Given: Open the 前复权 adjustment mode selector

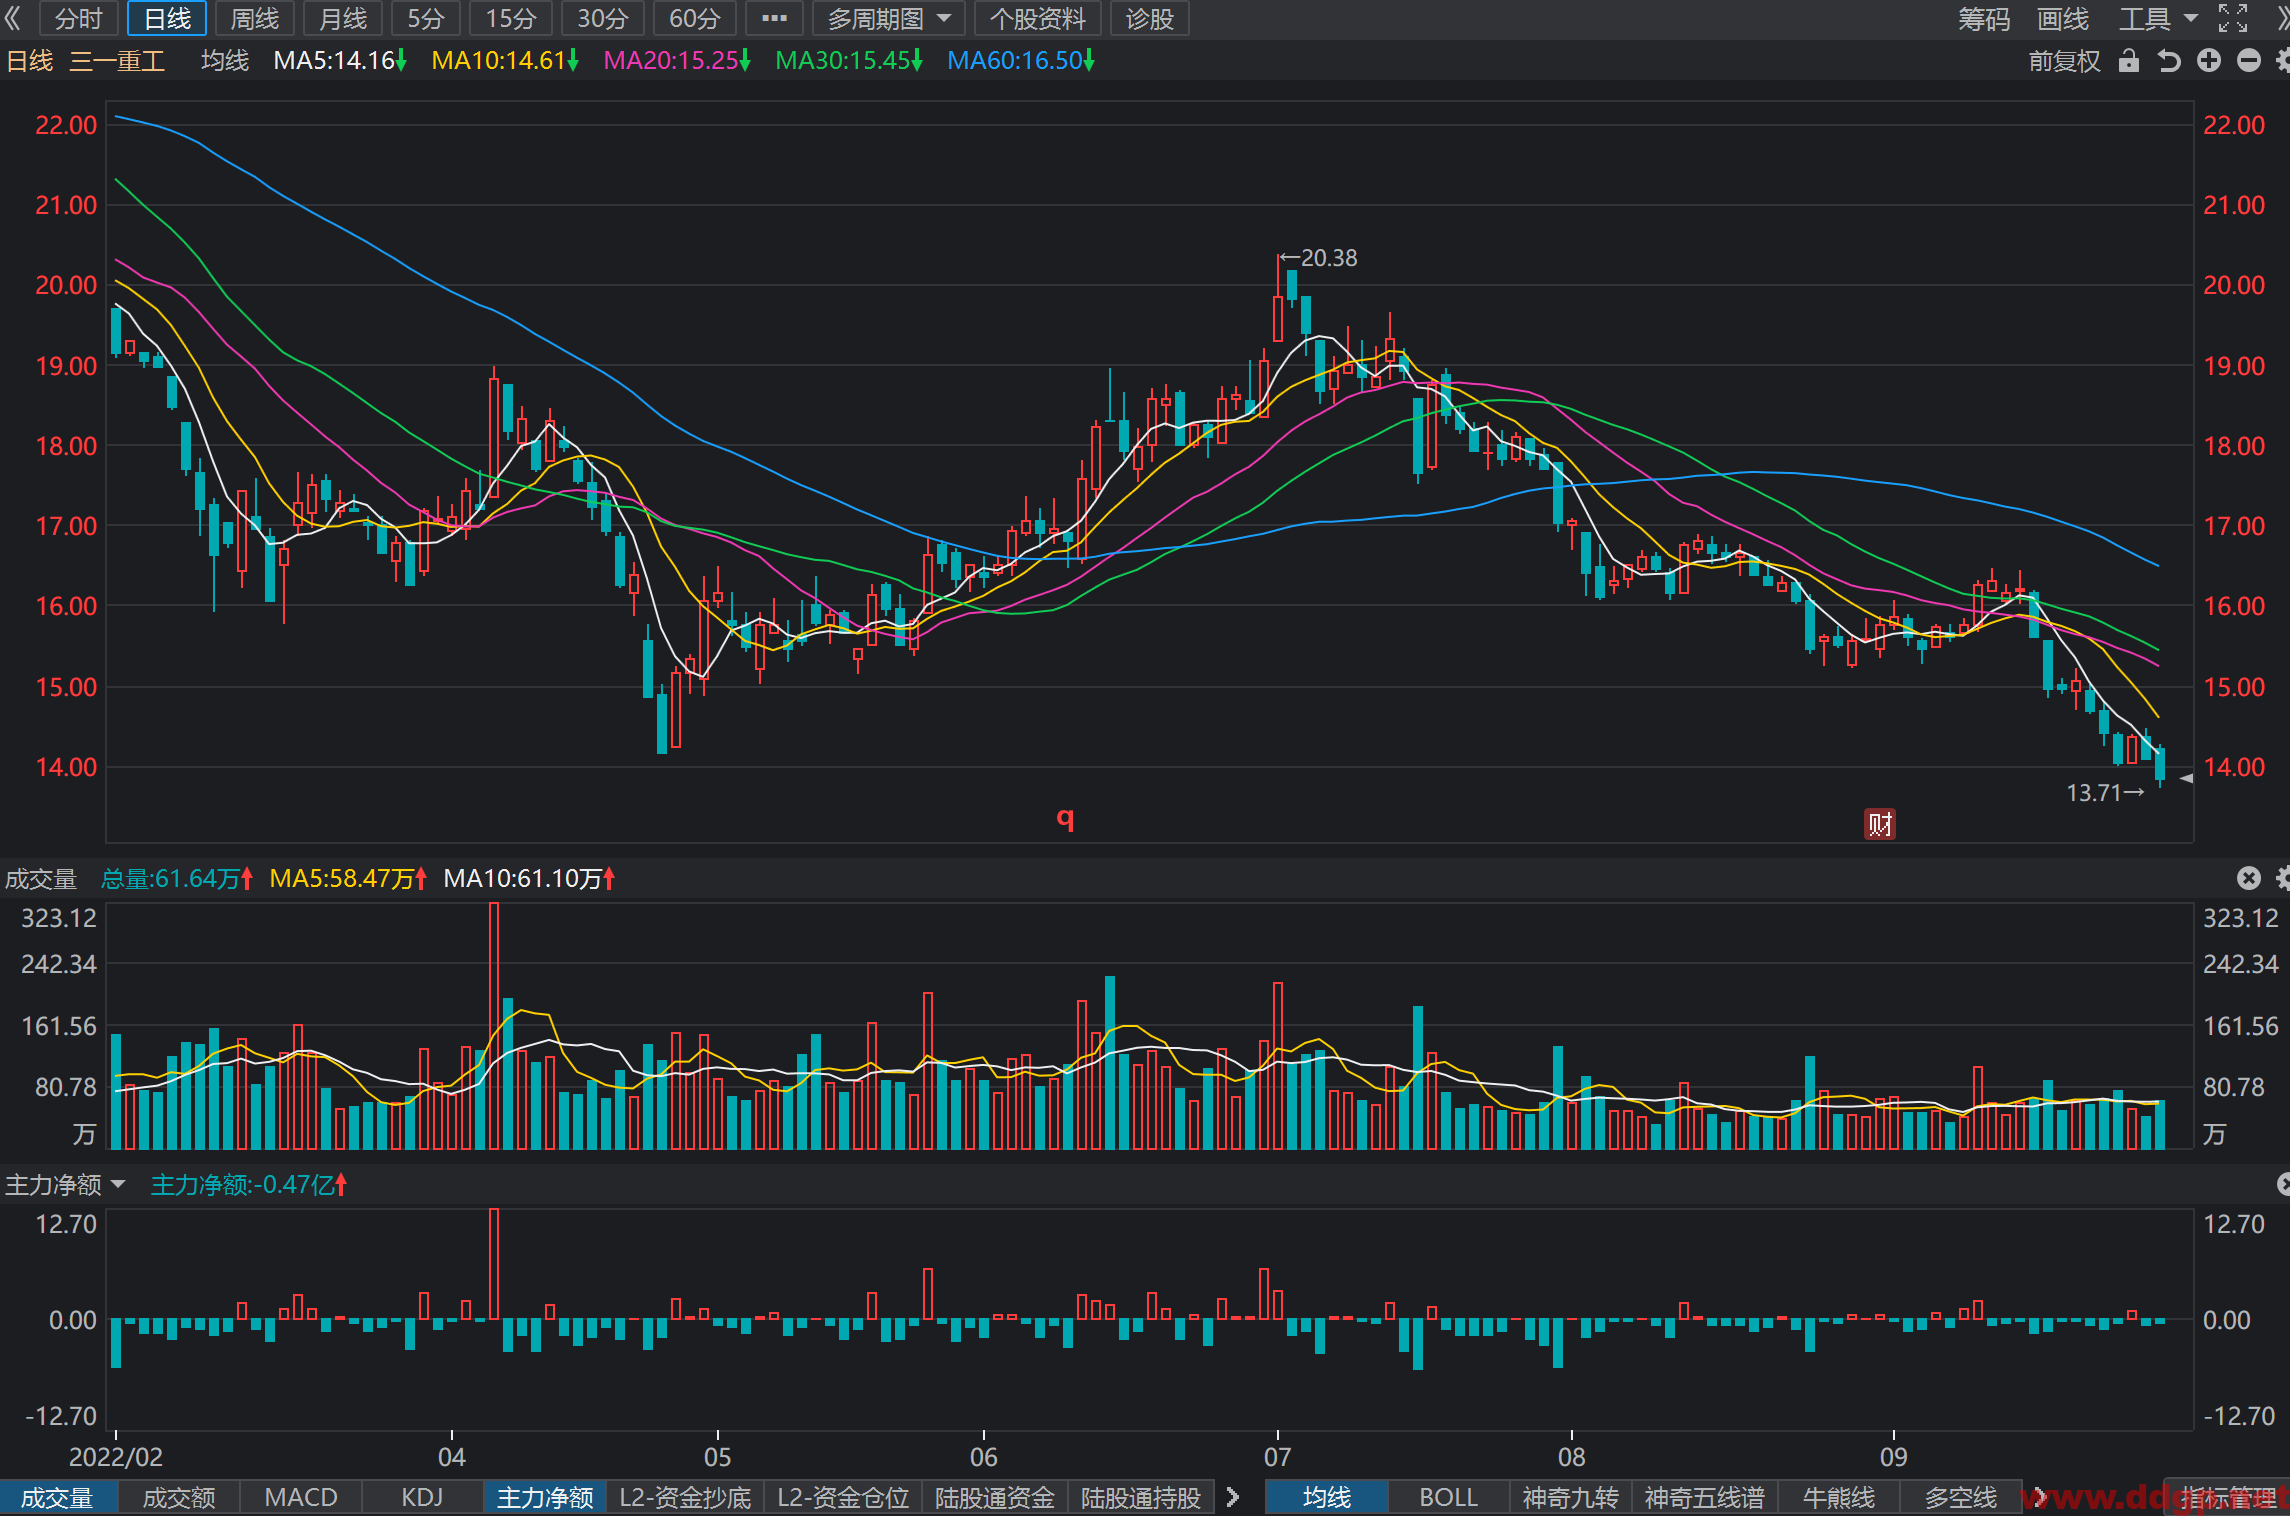Looking at the screenshot, I should 2064,61.
